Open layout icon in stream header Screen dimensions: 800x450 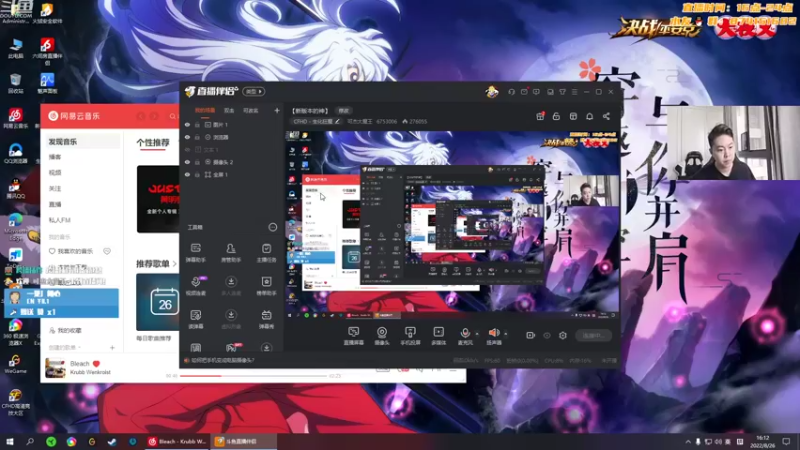[x=573, y=116]
